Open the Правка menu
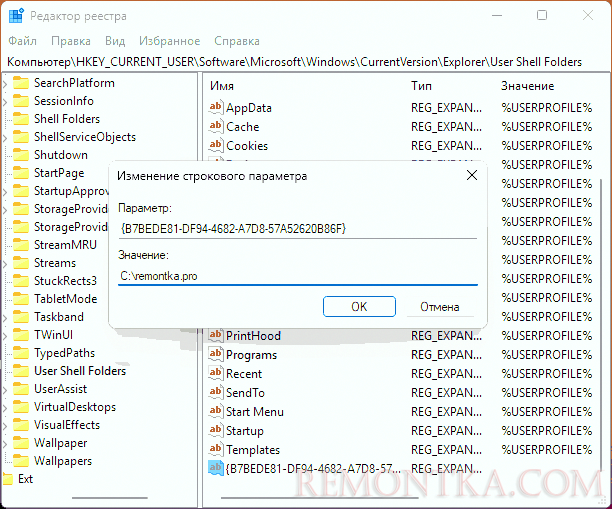The width and height of the screenshot is (612, 509). point(71,41)
